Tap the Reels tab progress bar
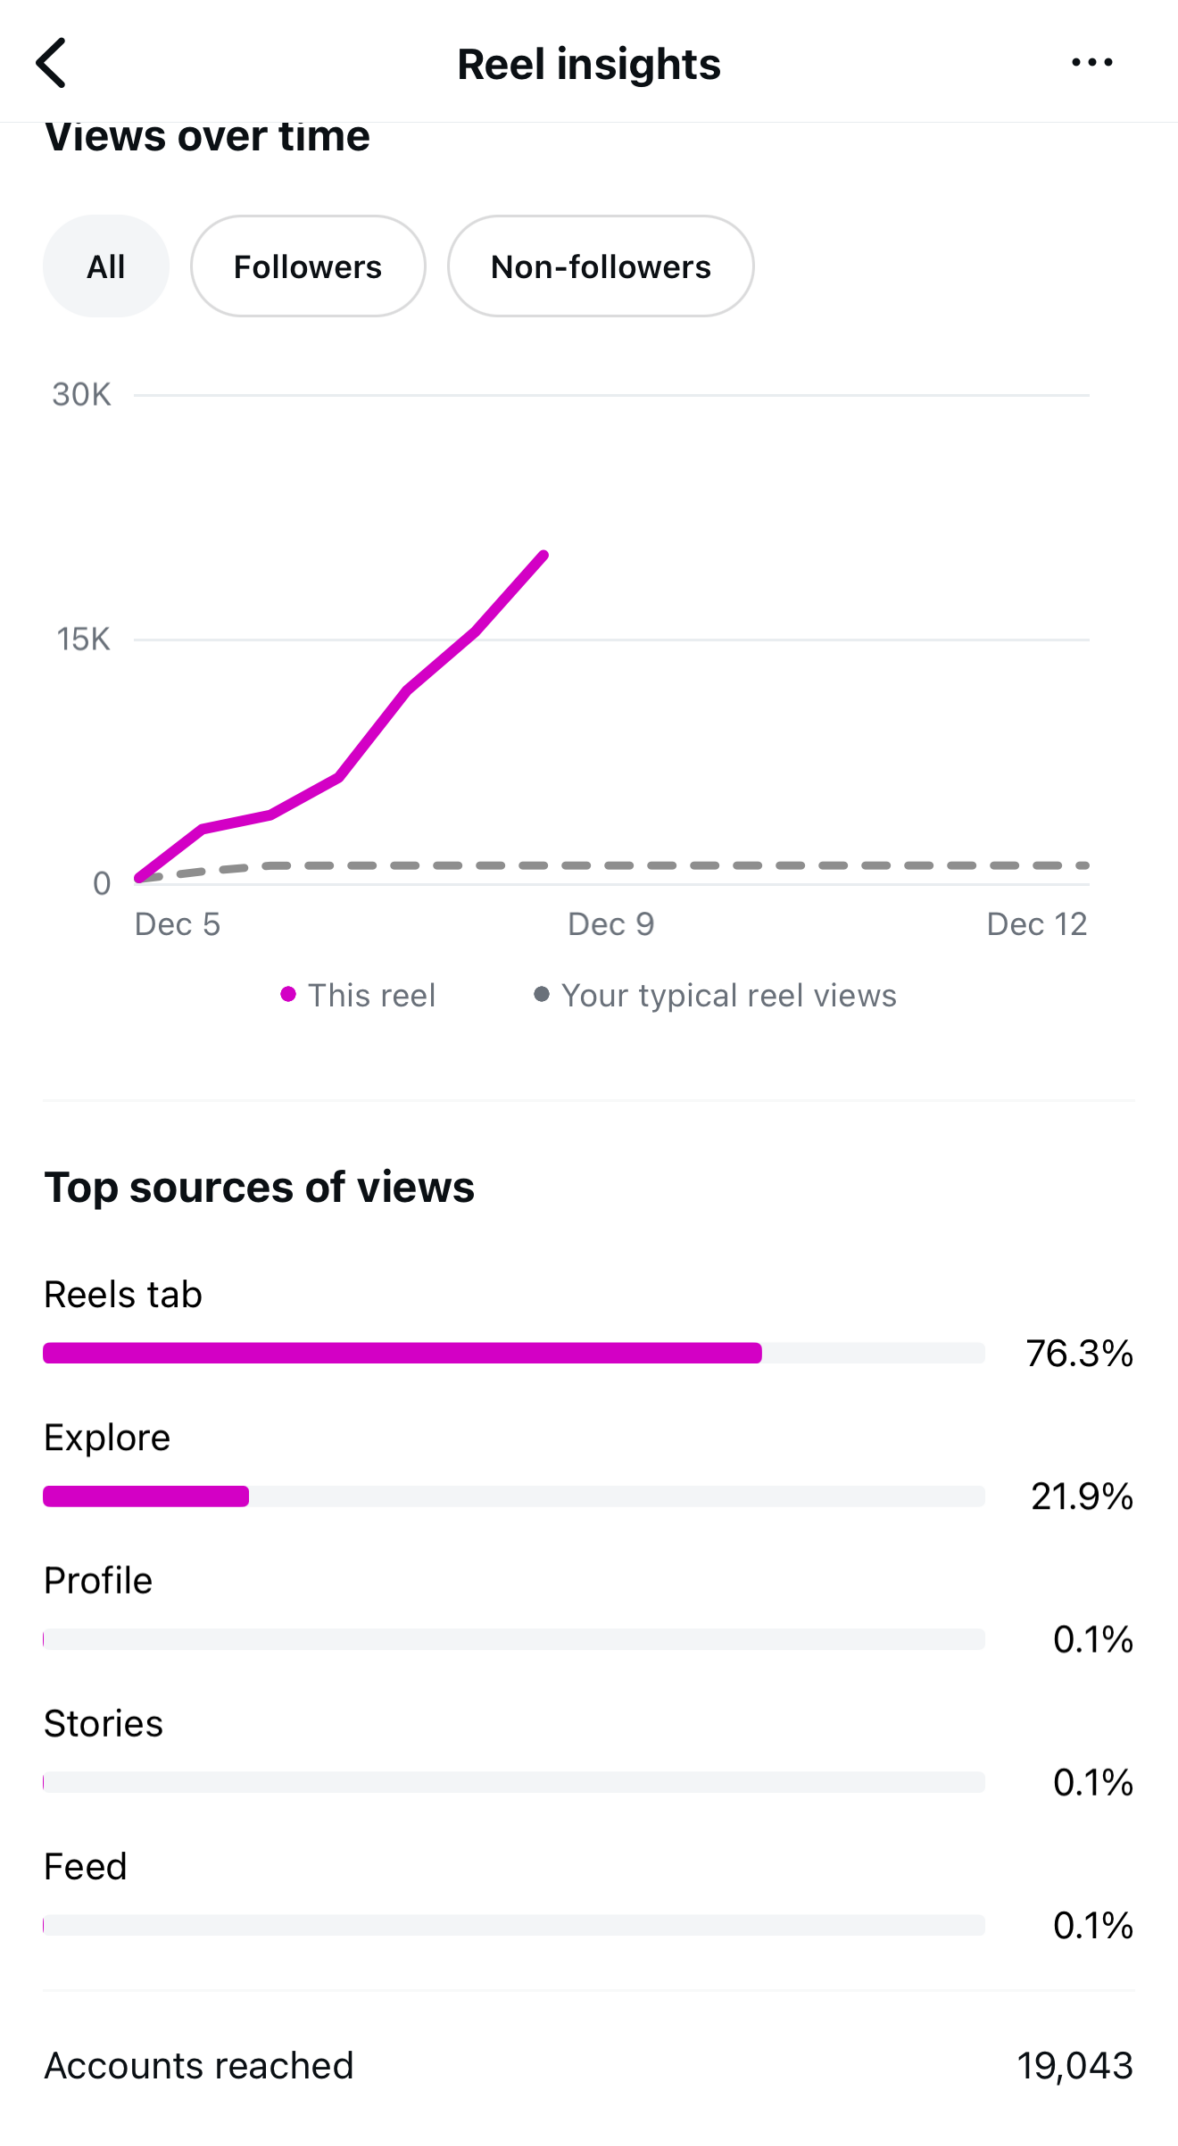Image resolution: width=1178 pixels, height=2146 pixels. (x=513, y=1353)
